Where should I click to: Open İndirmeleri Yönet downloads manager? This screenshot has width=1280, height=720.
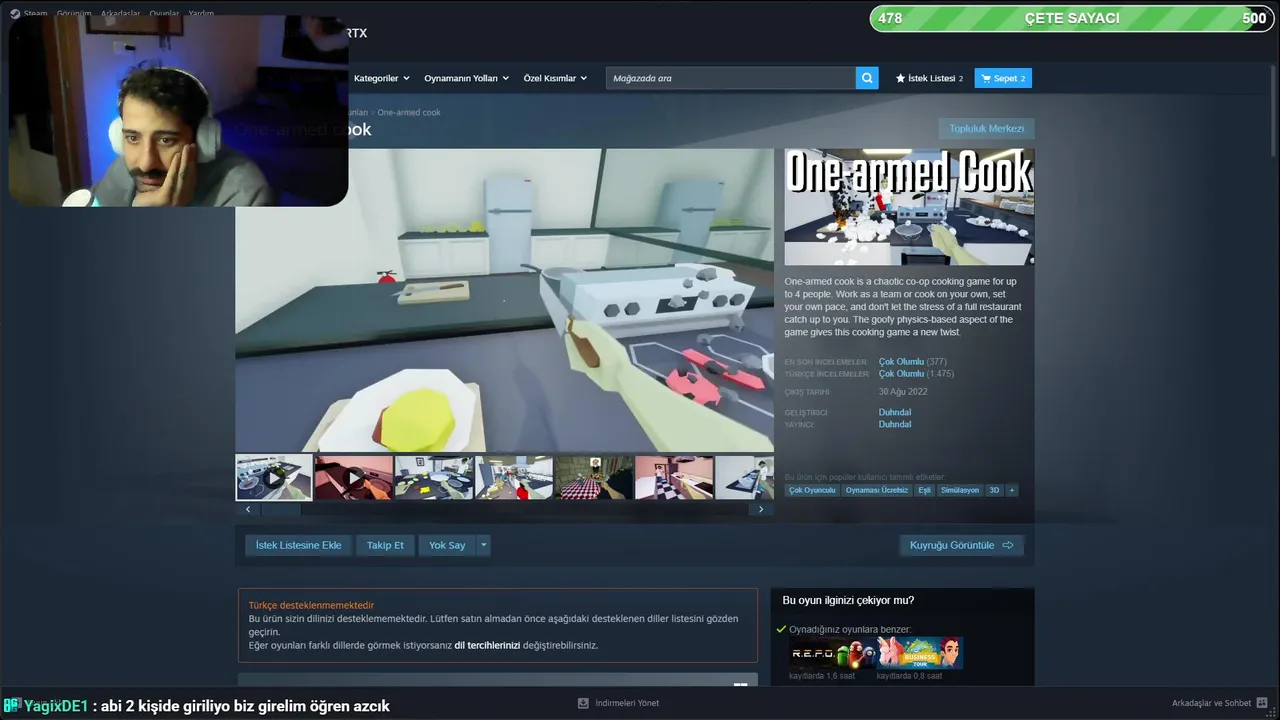619,703
